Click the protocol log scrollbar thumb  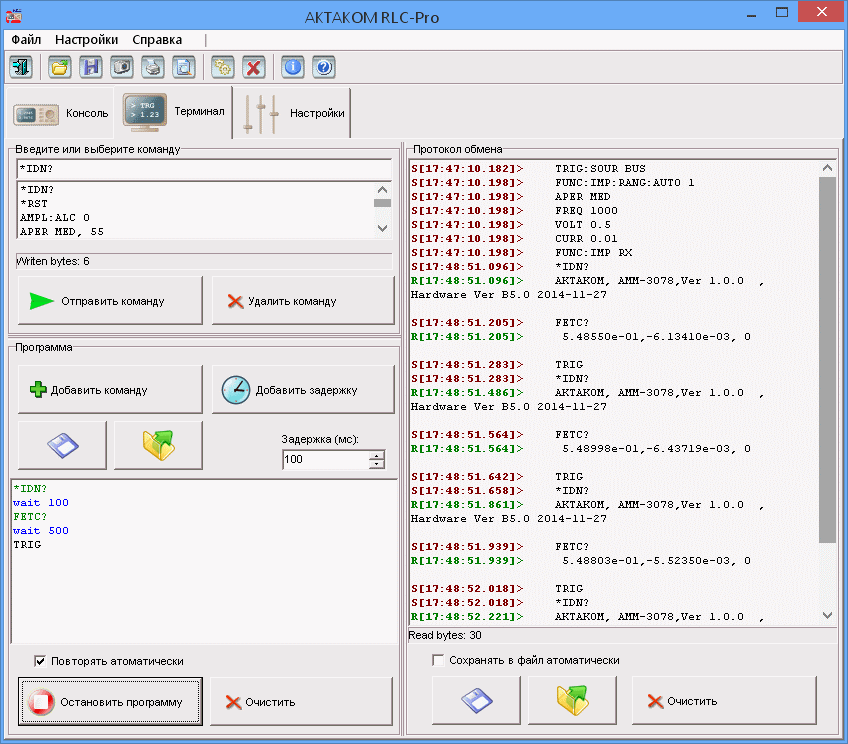827,360
